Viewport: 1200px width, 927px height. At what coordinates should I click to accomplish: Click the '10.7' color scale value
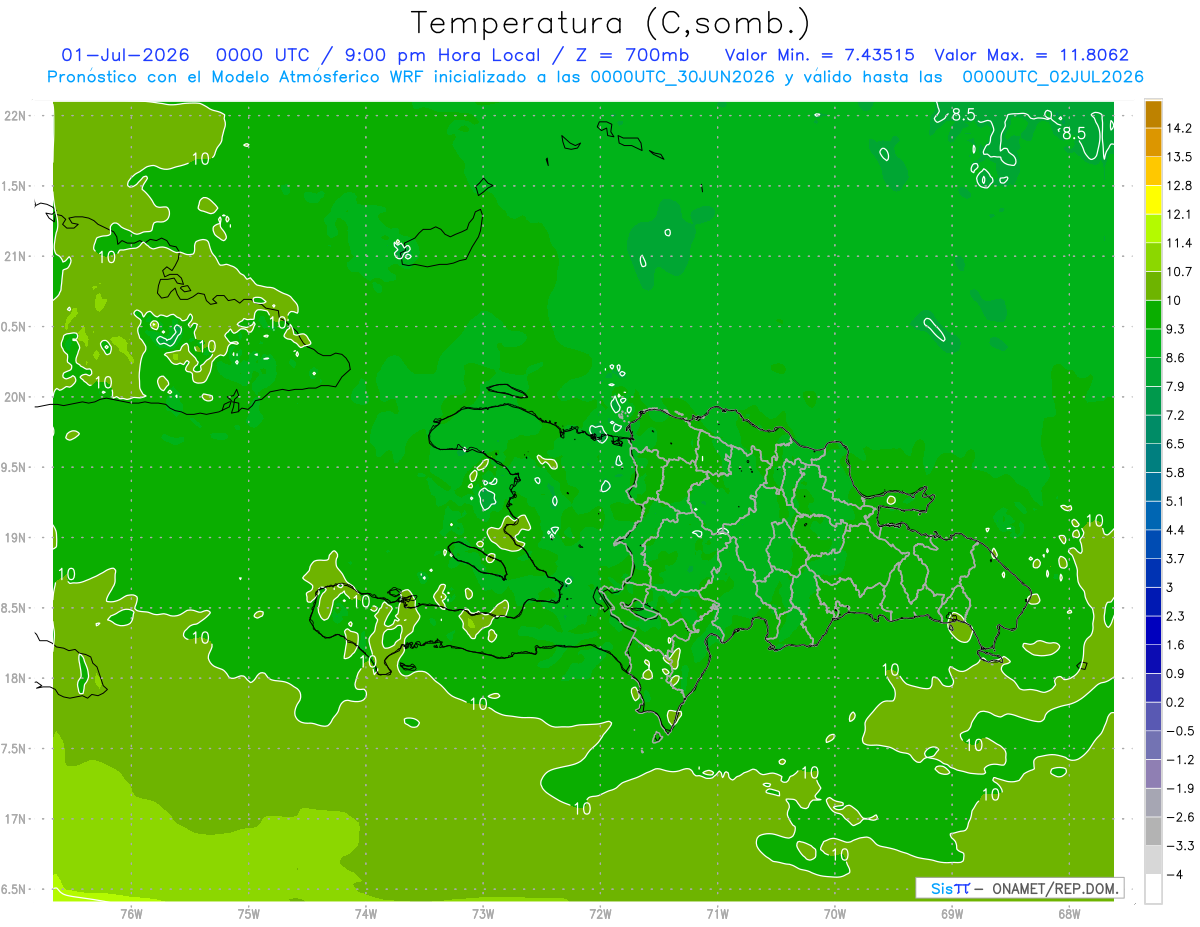(x=1180, y=272)
